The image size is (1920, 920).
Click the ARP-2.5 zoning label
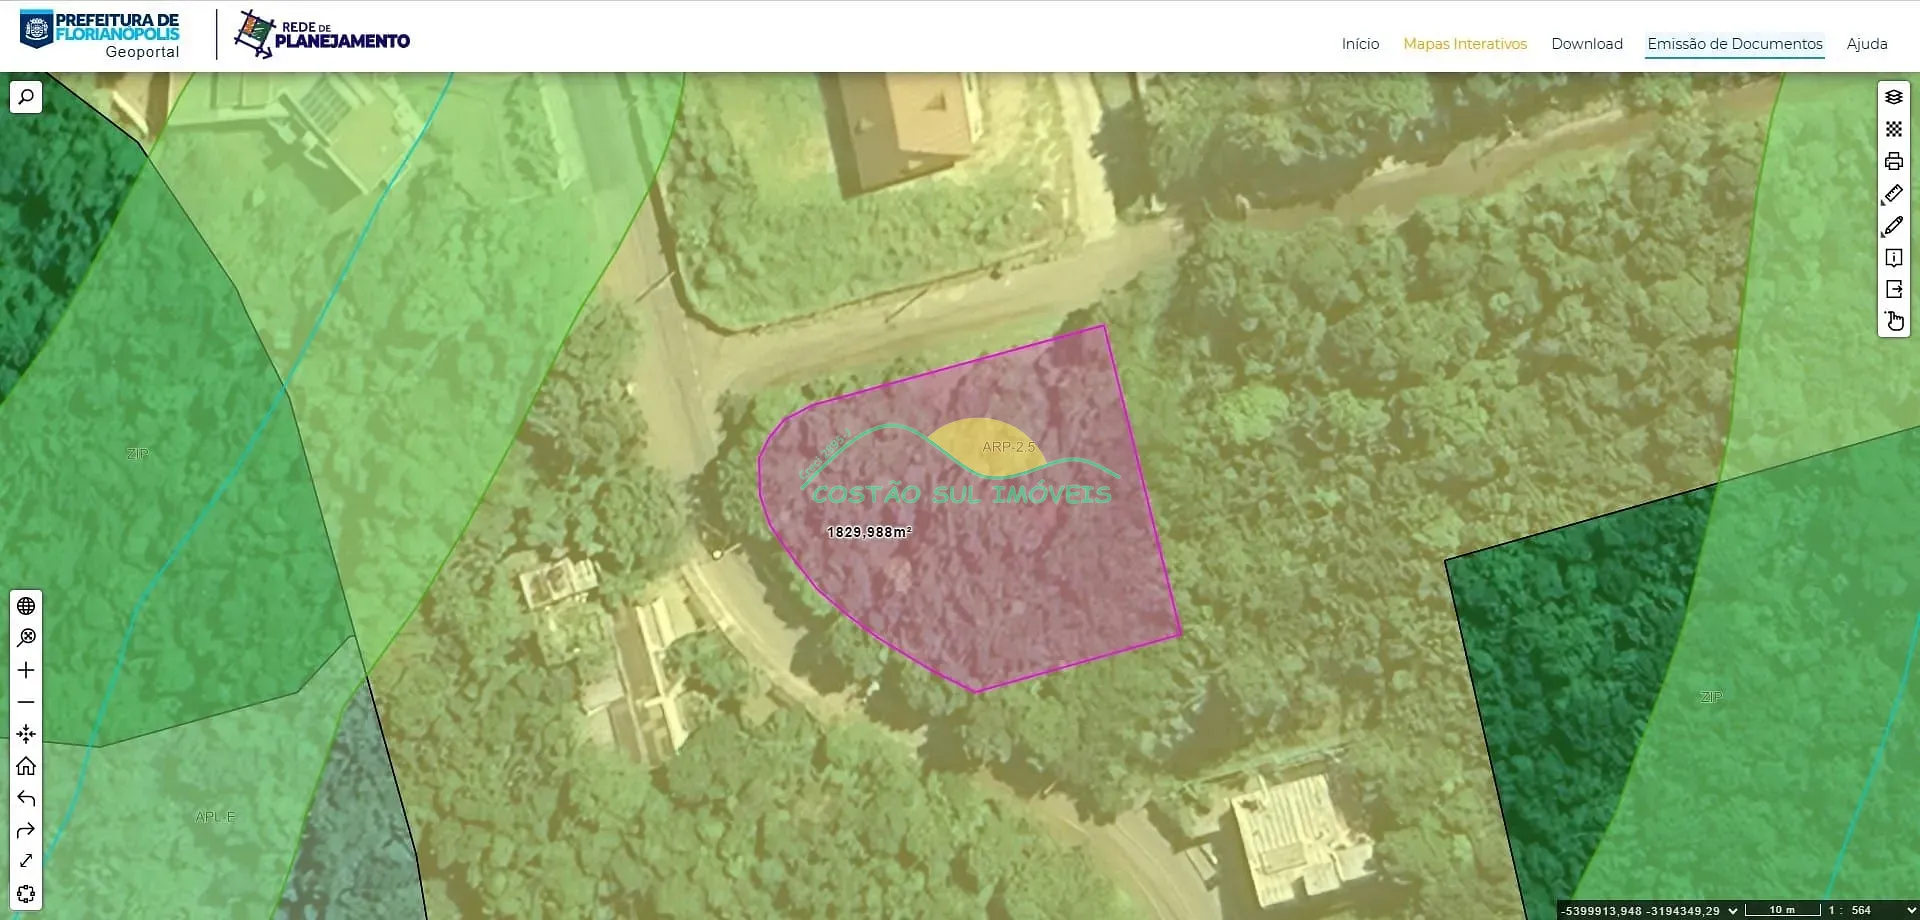1009,447
